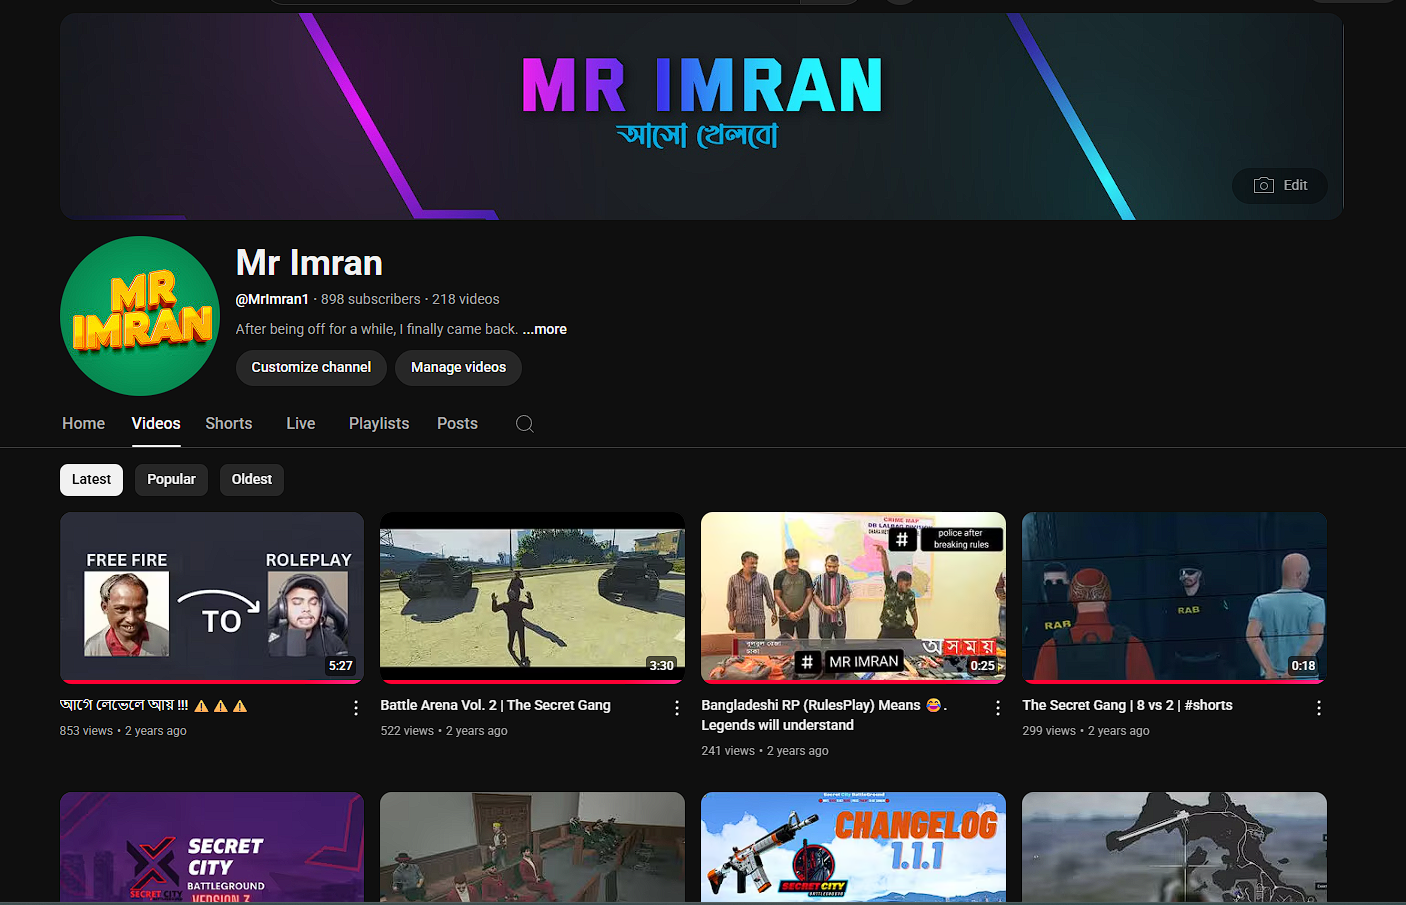This screenshot has width=1406, height=905.
Task: Click the MR IMRAN channel banner
Action: (701, 117)
